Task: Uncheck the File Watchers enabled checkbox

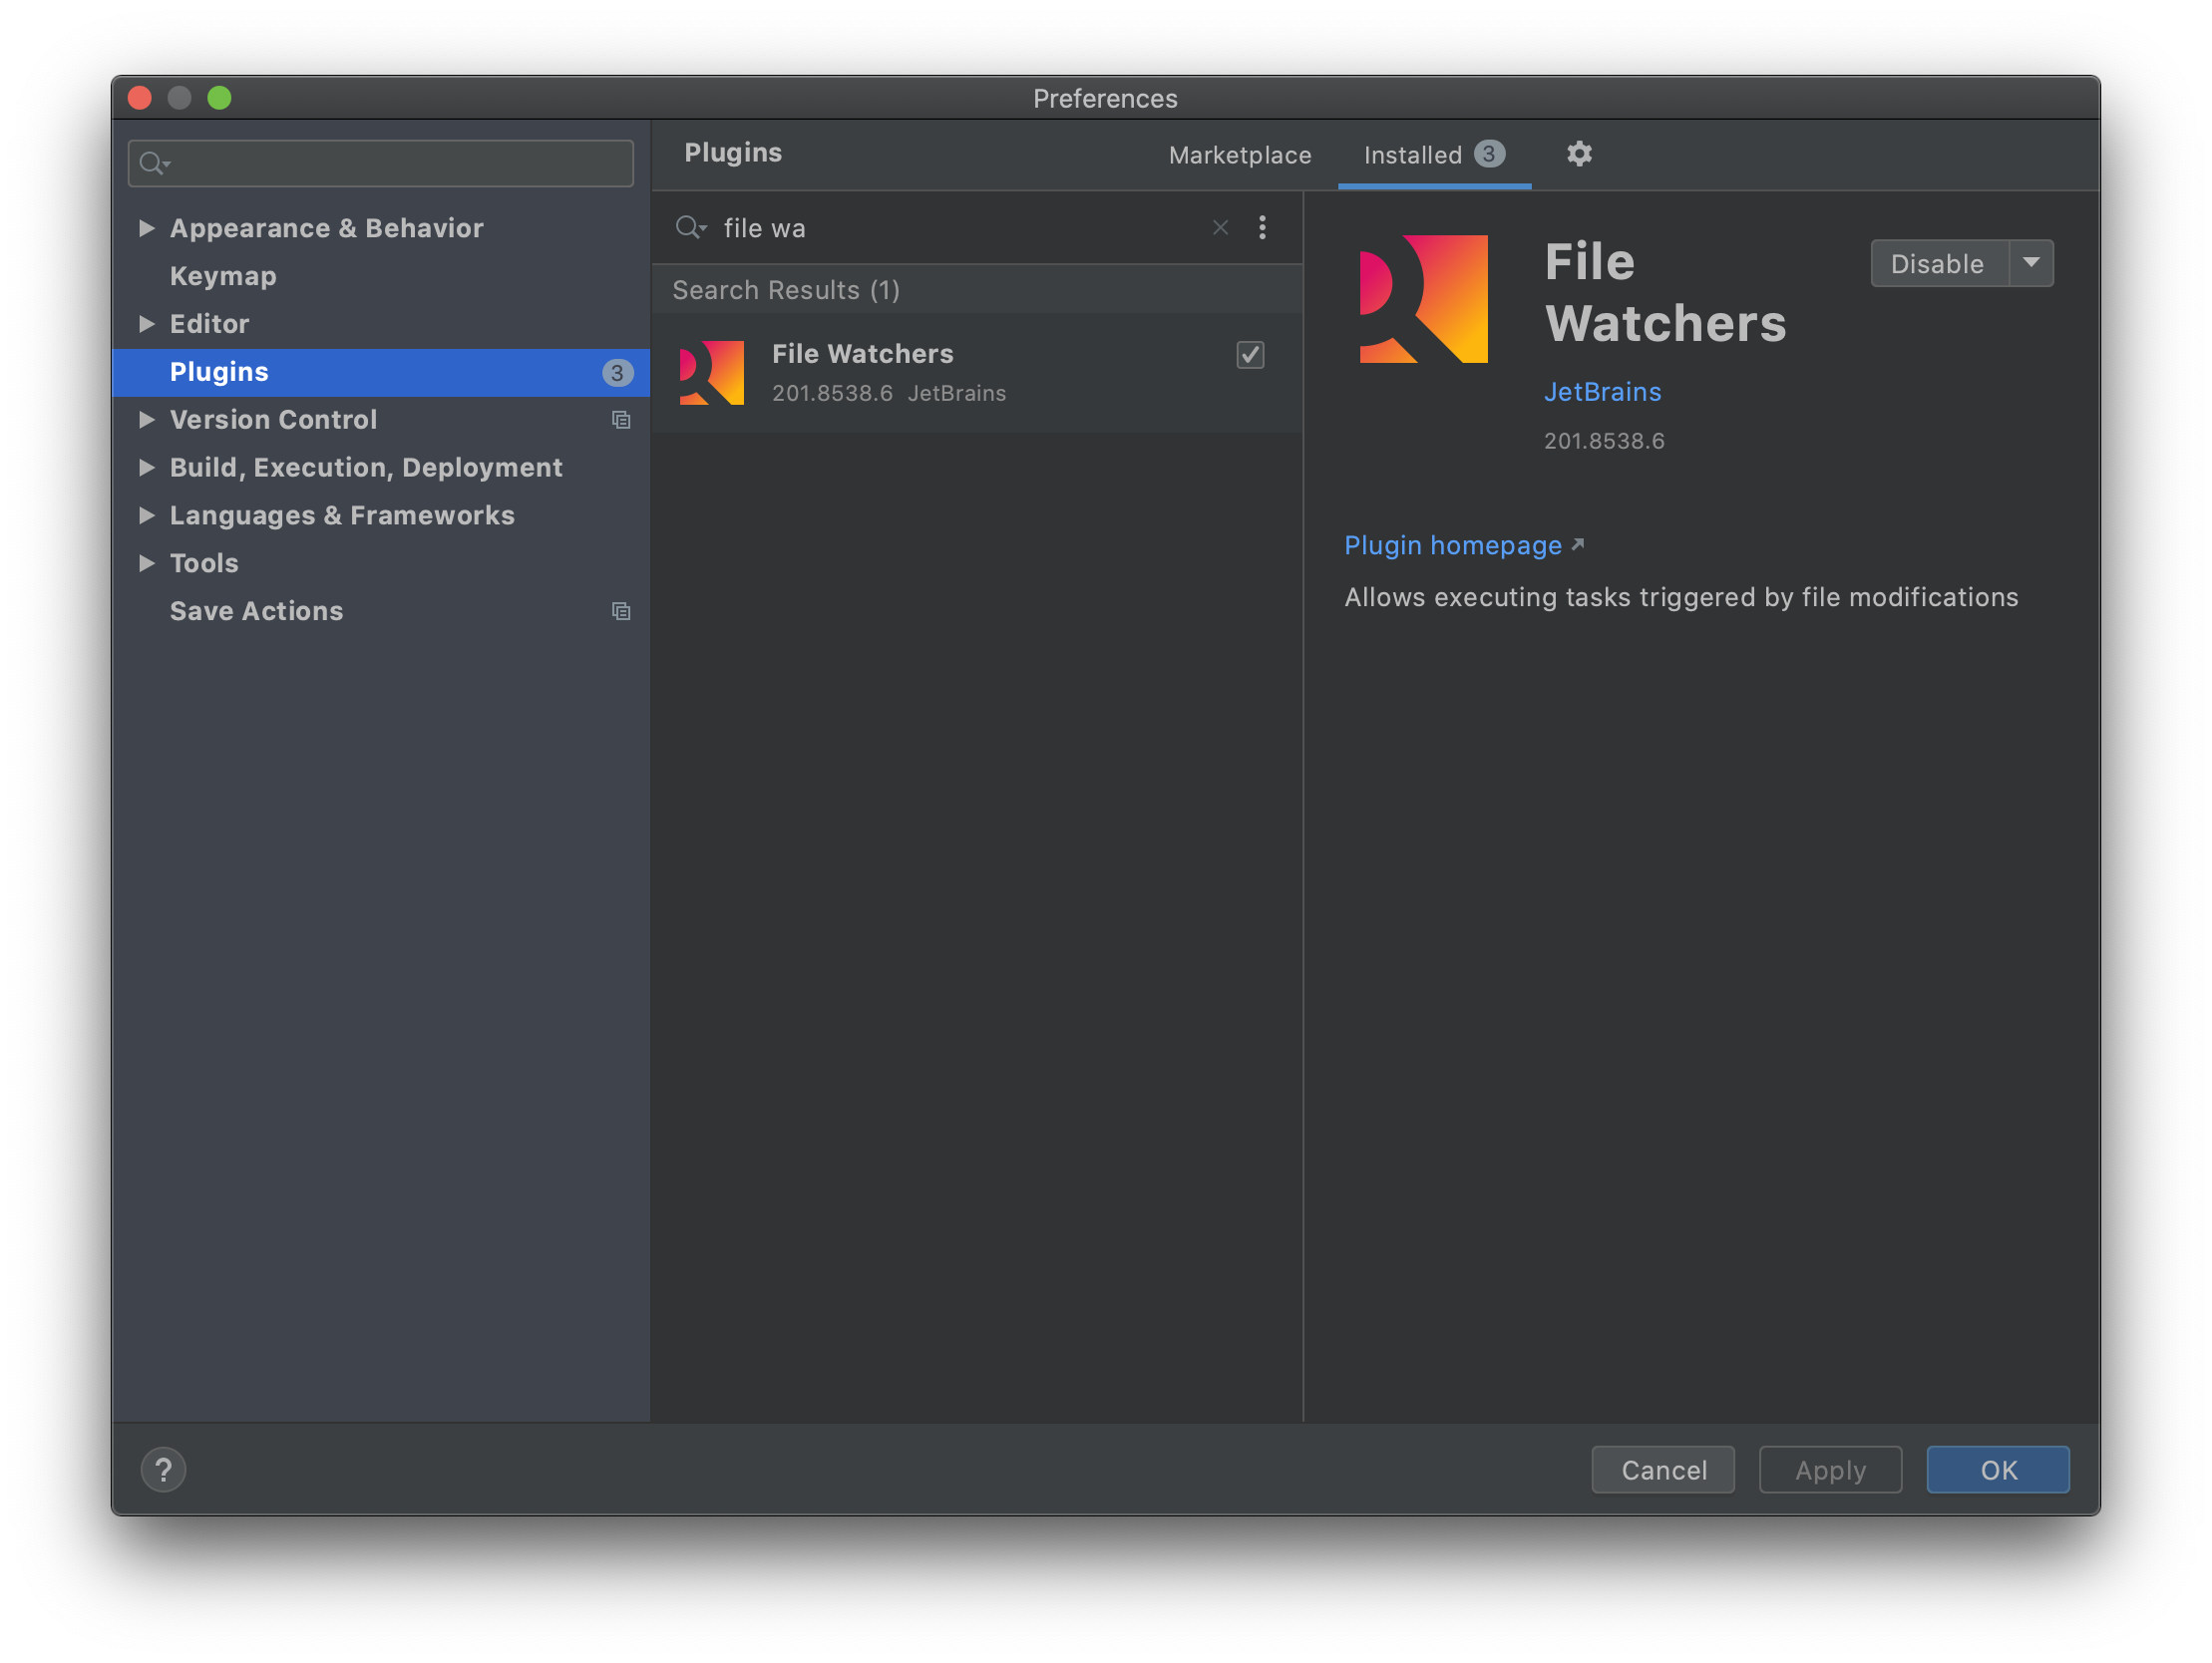Action: [x=1250, y=355]
